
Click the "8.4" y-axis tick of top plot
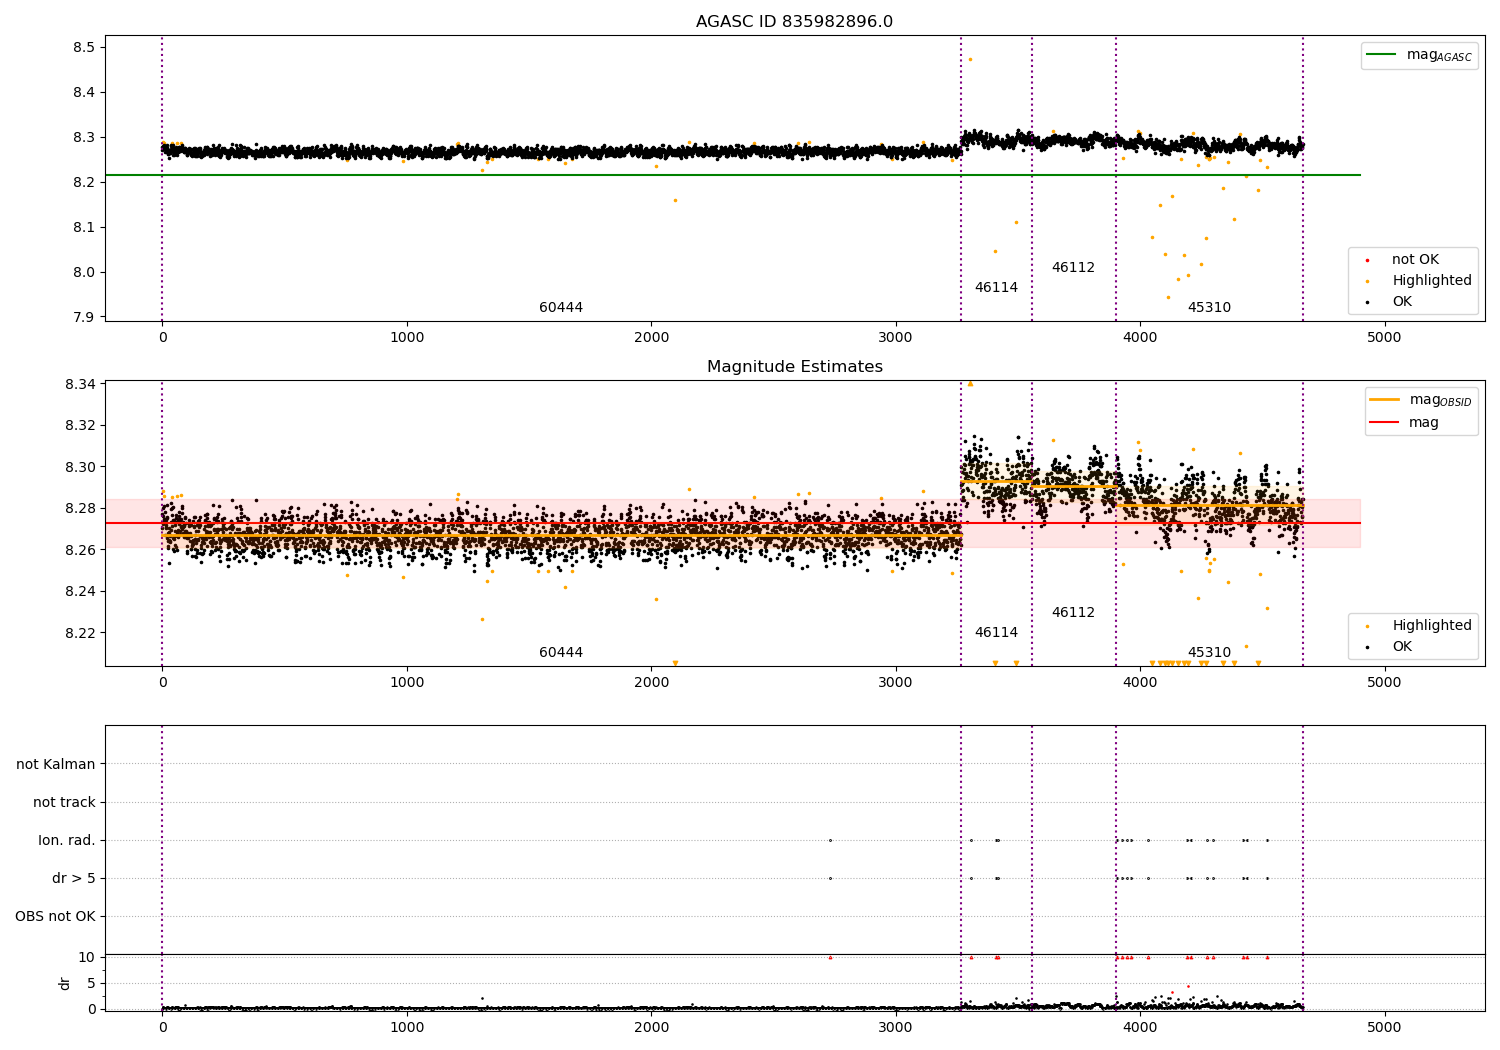[84, 92]
